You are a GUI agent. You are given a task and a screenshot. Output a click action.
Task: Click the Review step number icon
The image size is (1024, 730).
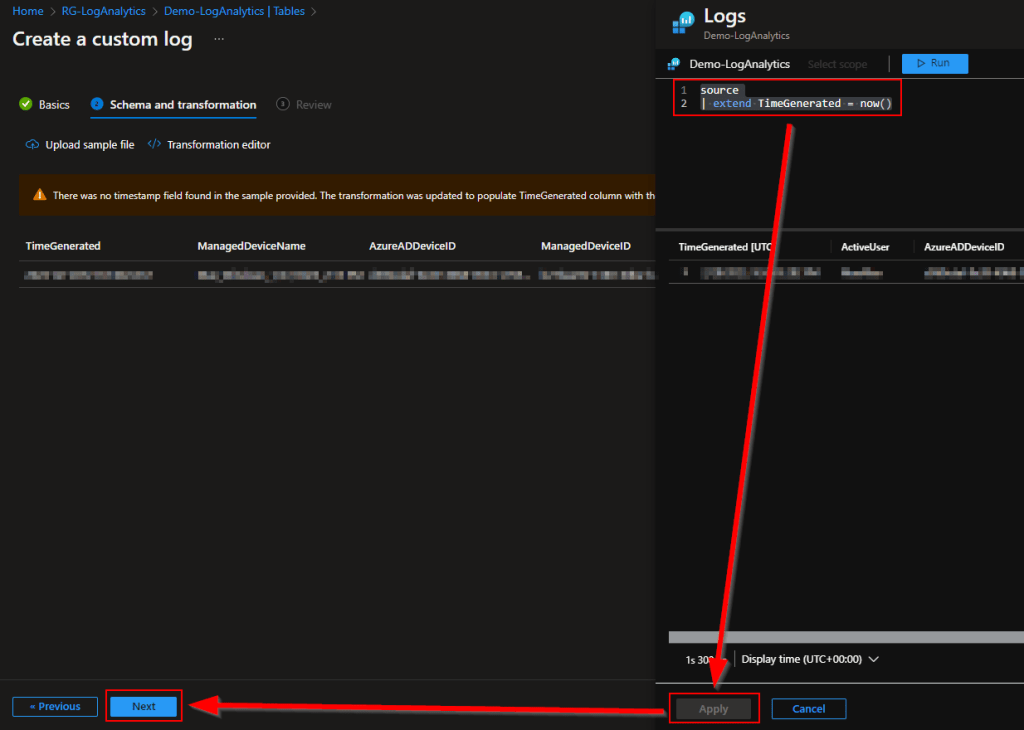[x=283, y=105]
